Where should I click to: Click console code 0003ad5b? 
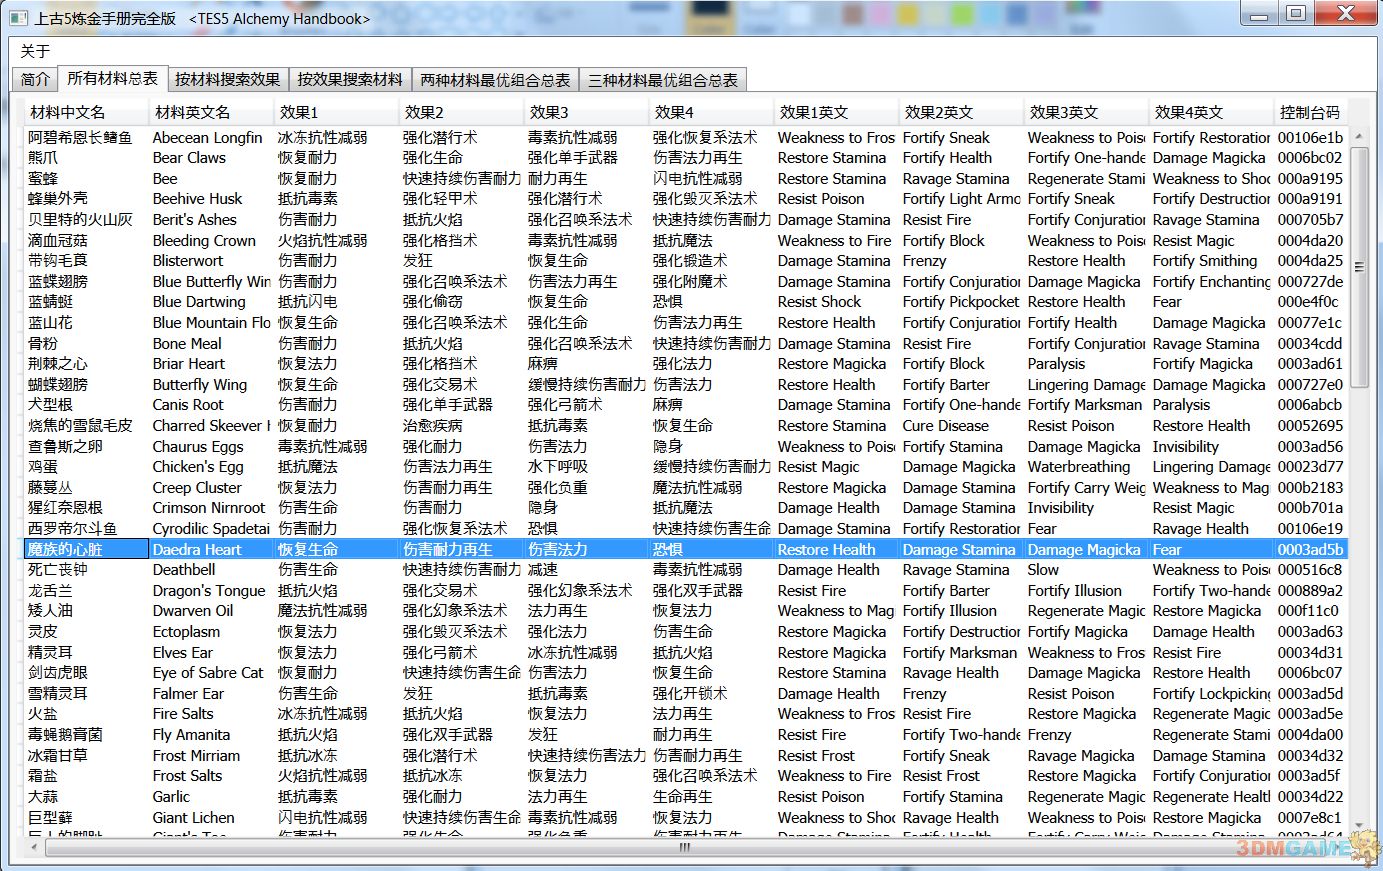point(1310,550)
